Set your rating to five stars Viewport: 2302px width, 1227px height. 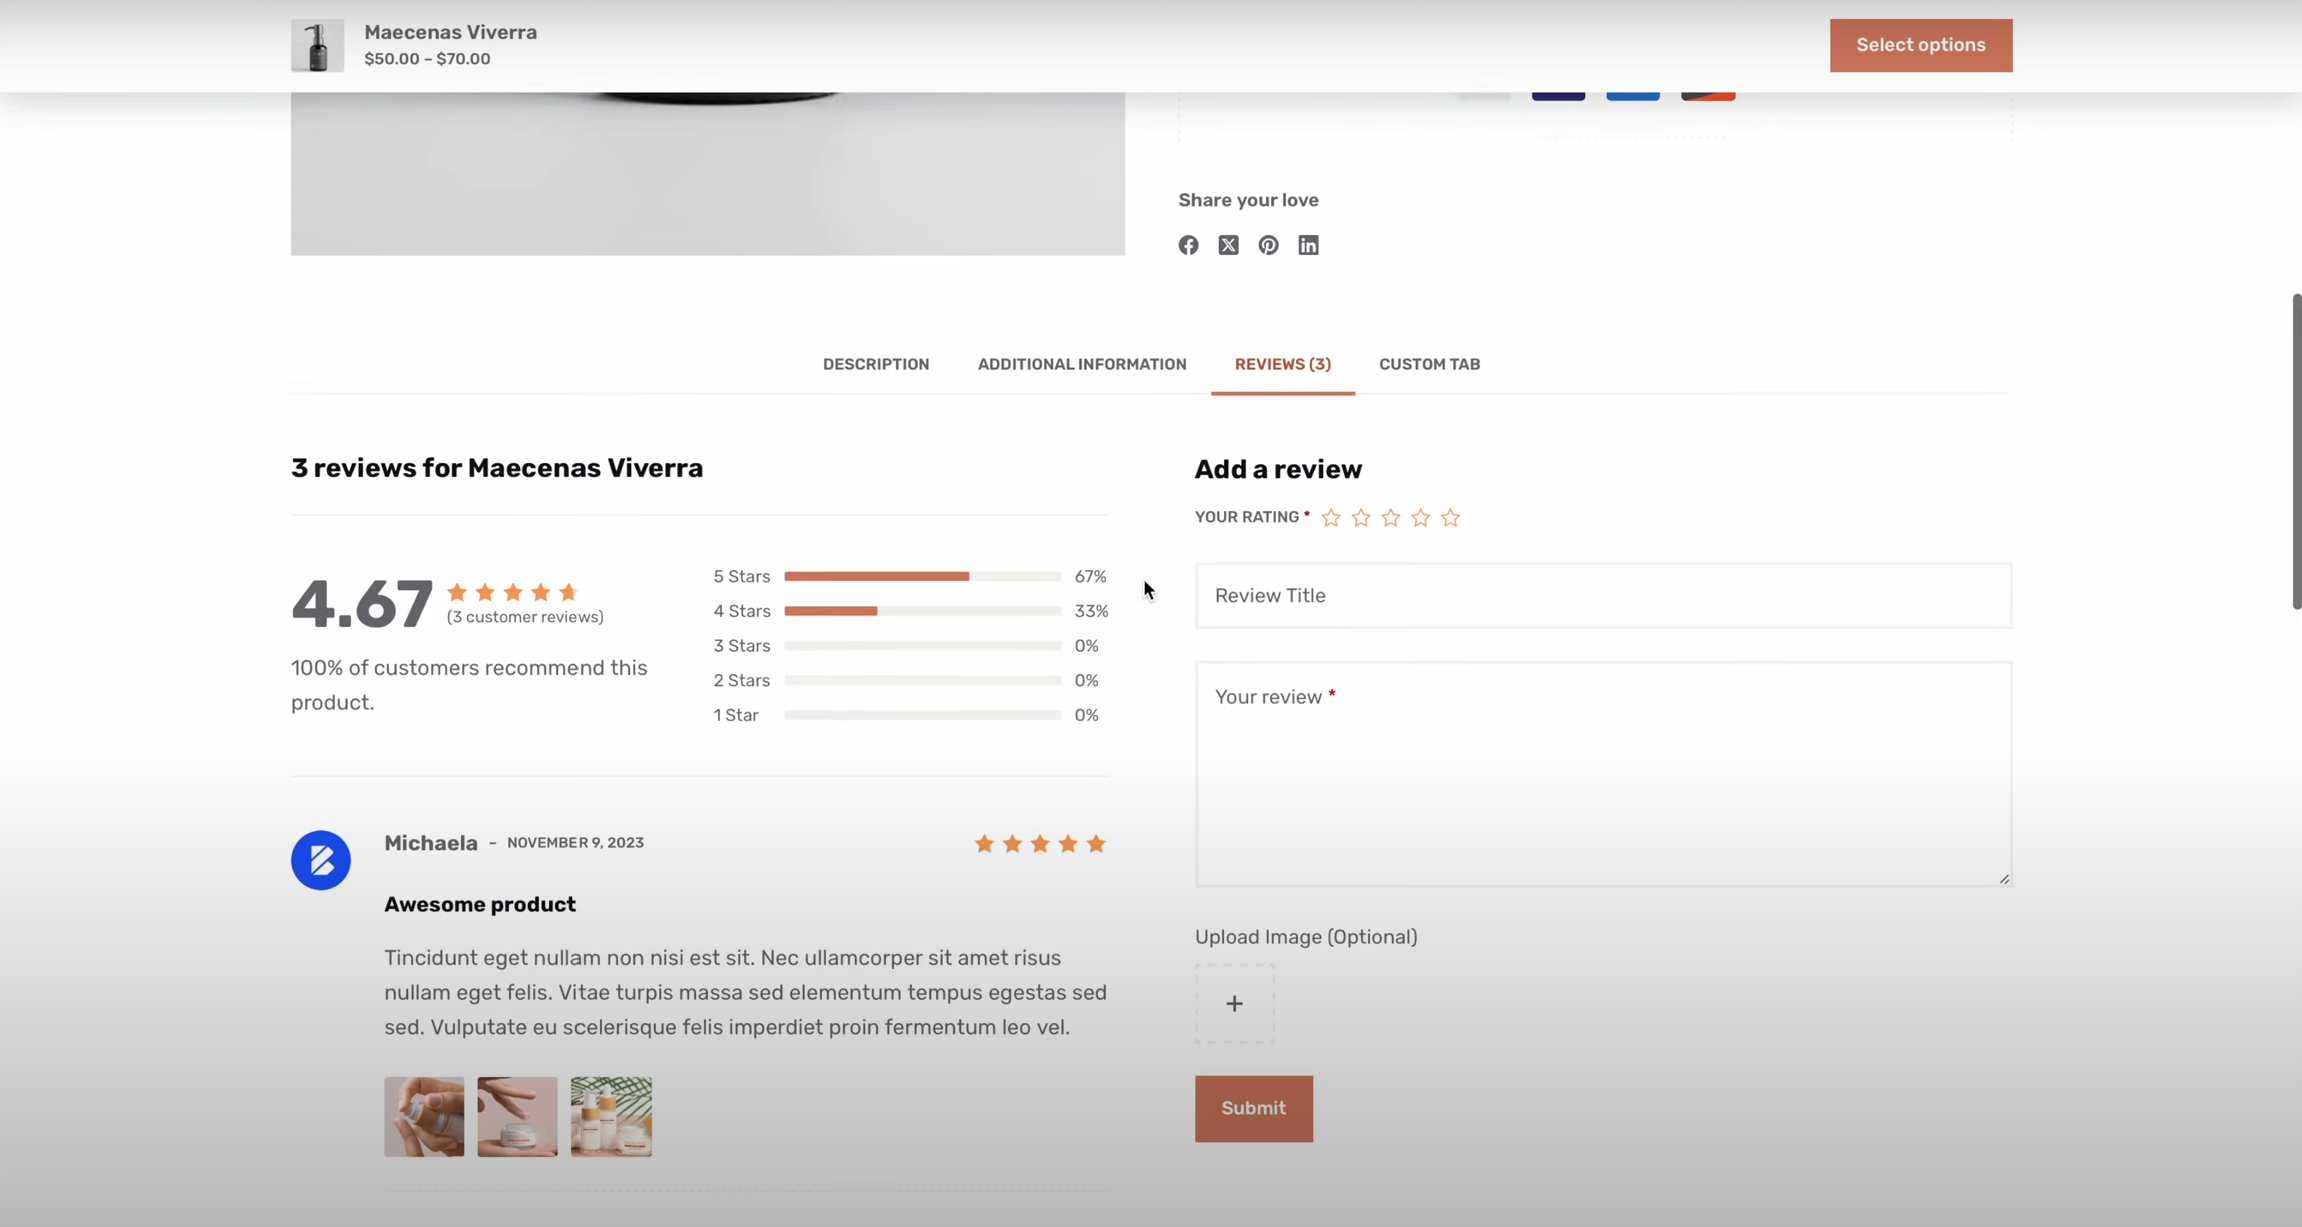click(x=1451, y=518)
